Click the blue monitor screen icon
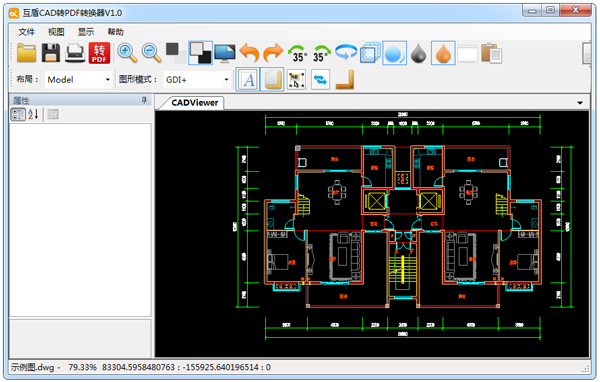The height and width of the screenshot is (382, 600). point(225,53)
